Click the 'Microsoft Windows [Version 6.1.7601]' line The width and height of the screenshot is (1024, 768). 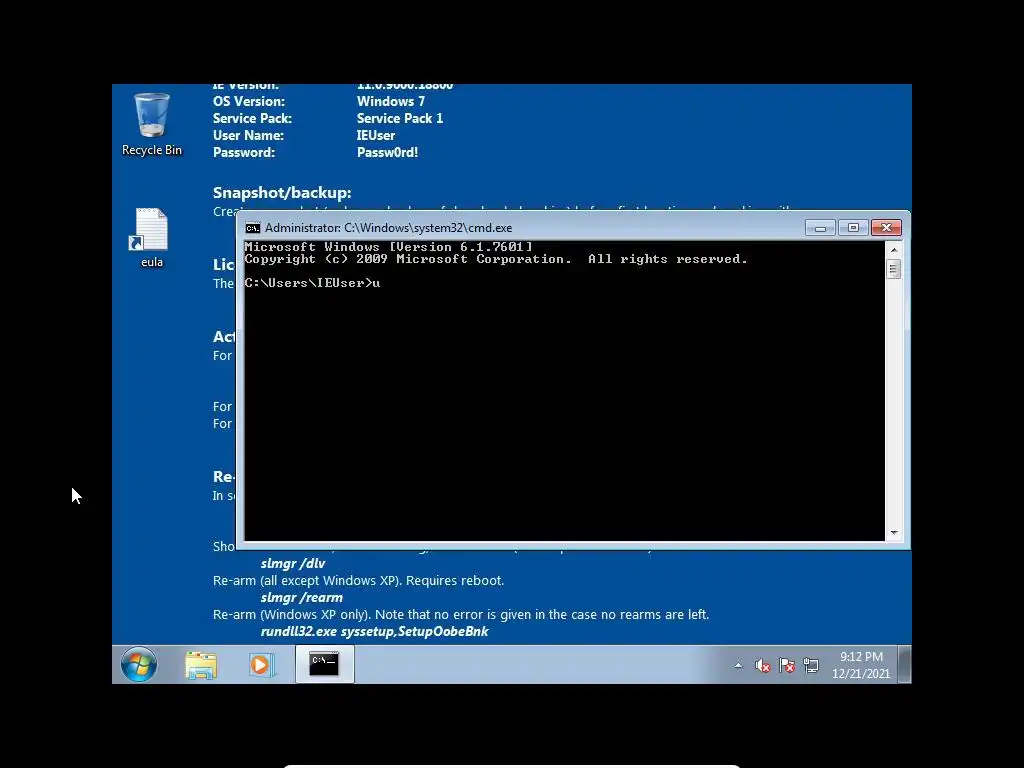coord(389,247)
